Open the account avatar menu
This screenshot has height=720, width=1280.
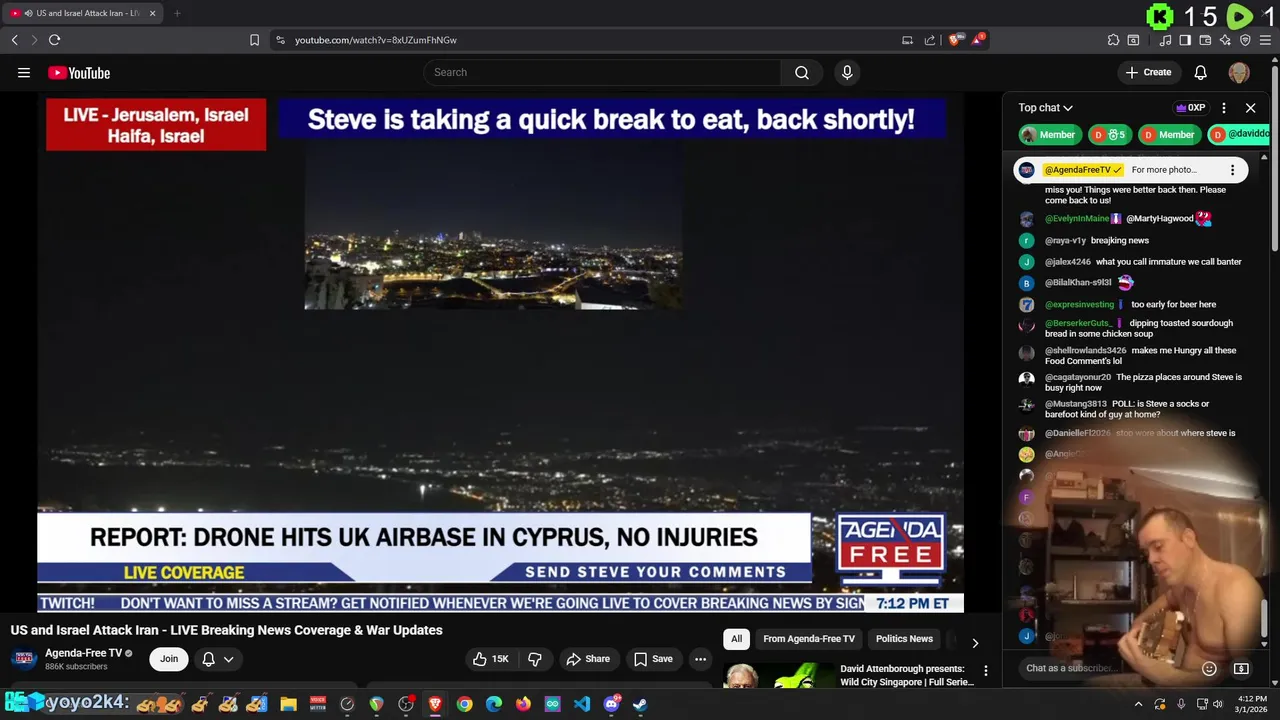pos(1239,72)
